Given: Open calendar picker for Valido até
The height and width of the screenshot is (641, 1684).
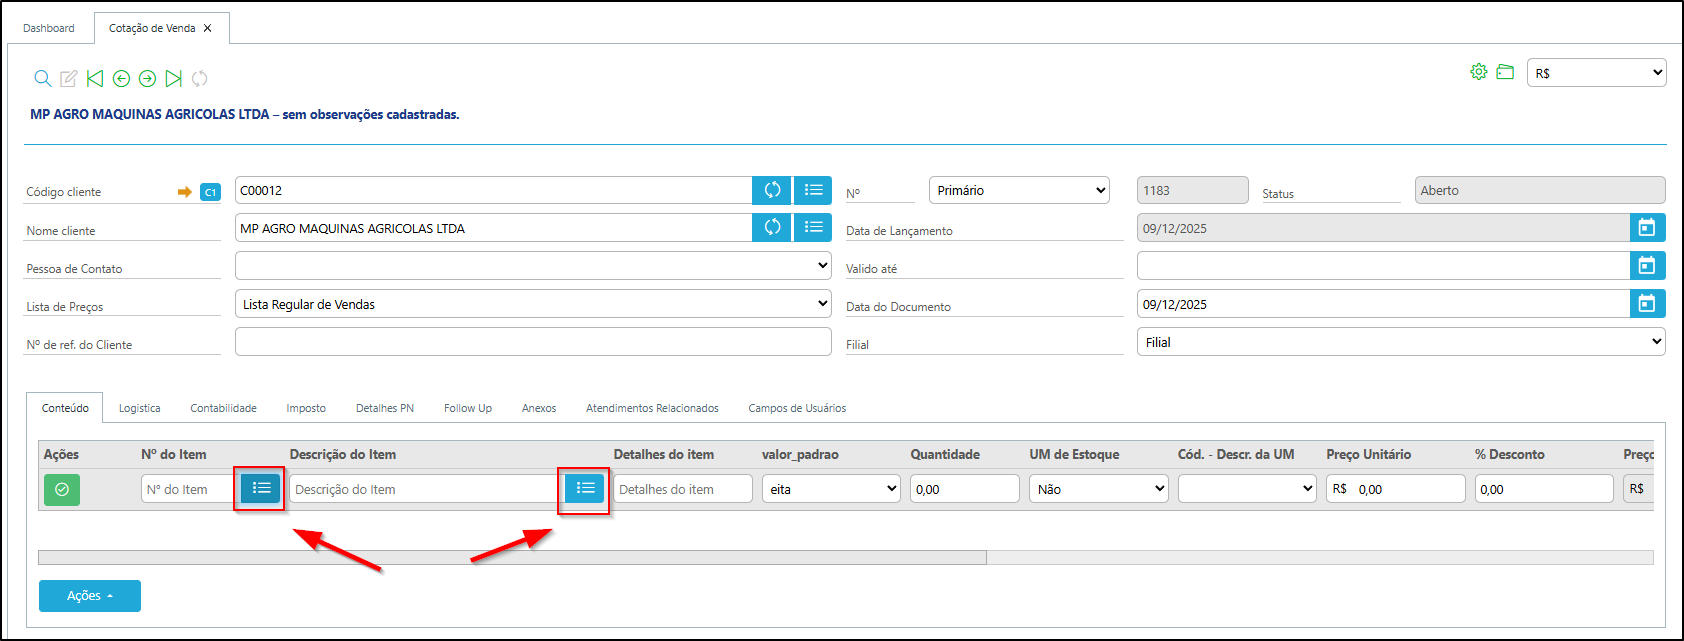Looking at the screenshot, I should pos(1647,266).
